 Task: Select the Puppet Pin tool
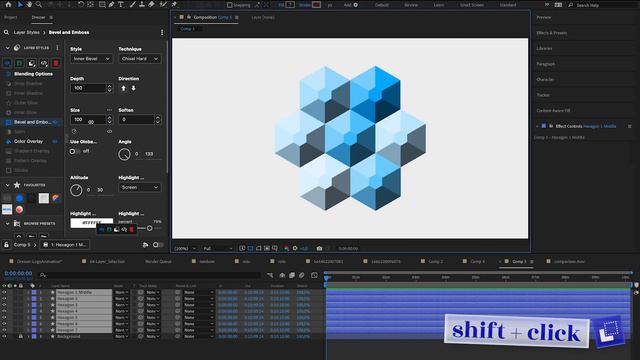[174, 4]
